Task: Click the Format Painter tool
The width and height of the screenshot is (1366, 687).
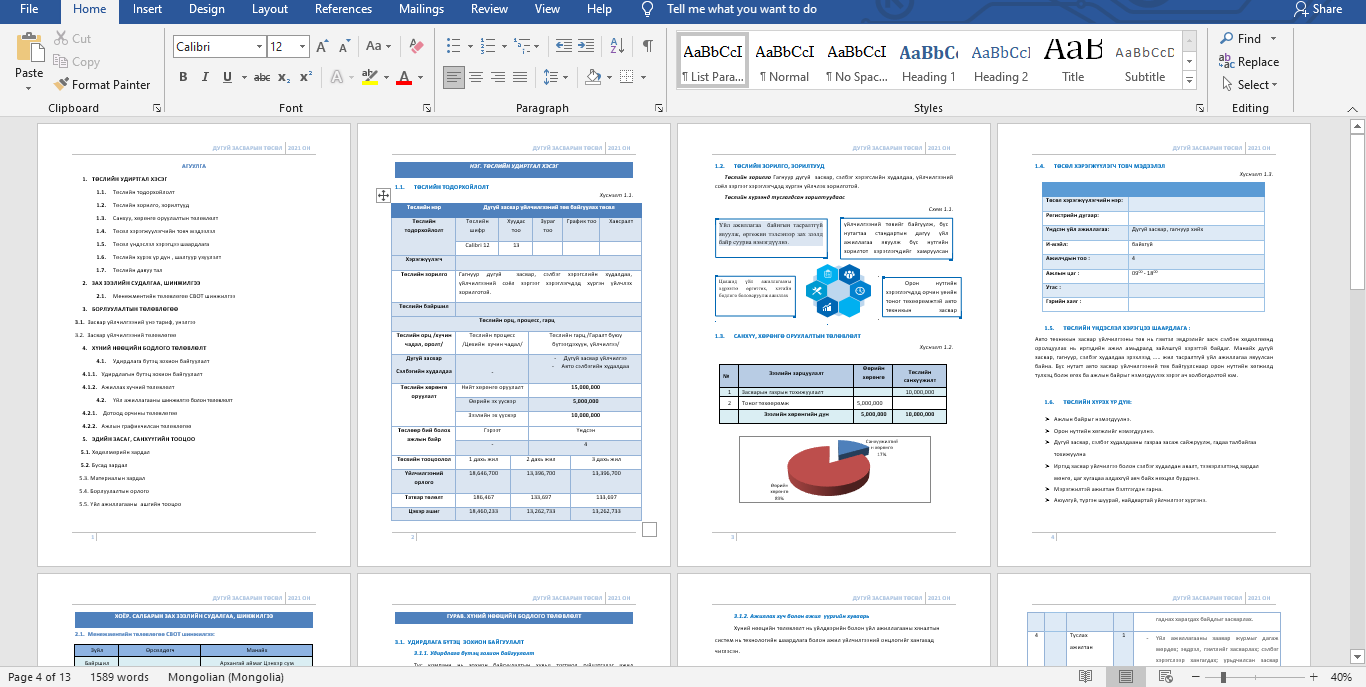Action: 101,85
